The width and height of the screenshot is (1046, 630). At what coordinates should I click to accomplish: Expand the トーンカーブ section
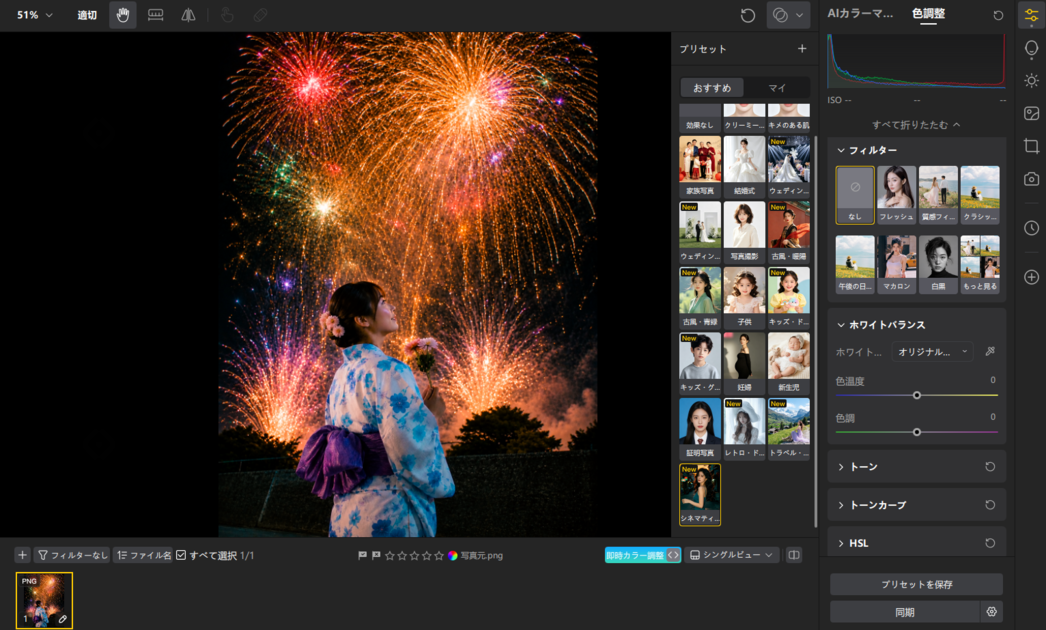click(841, 505)
